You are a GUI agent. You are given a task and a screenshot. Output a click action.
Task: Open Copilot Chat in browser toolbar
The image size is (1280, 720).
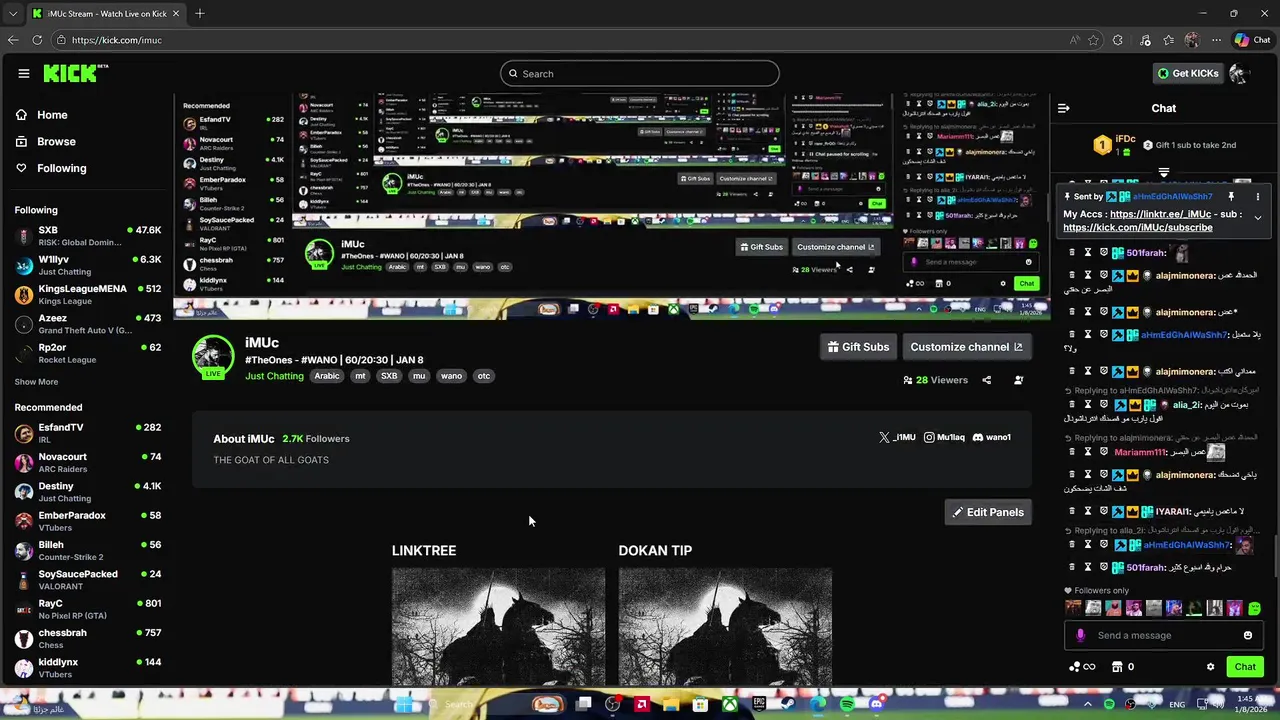pos(1252,40)
